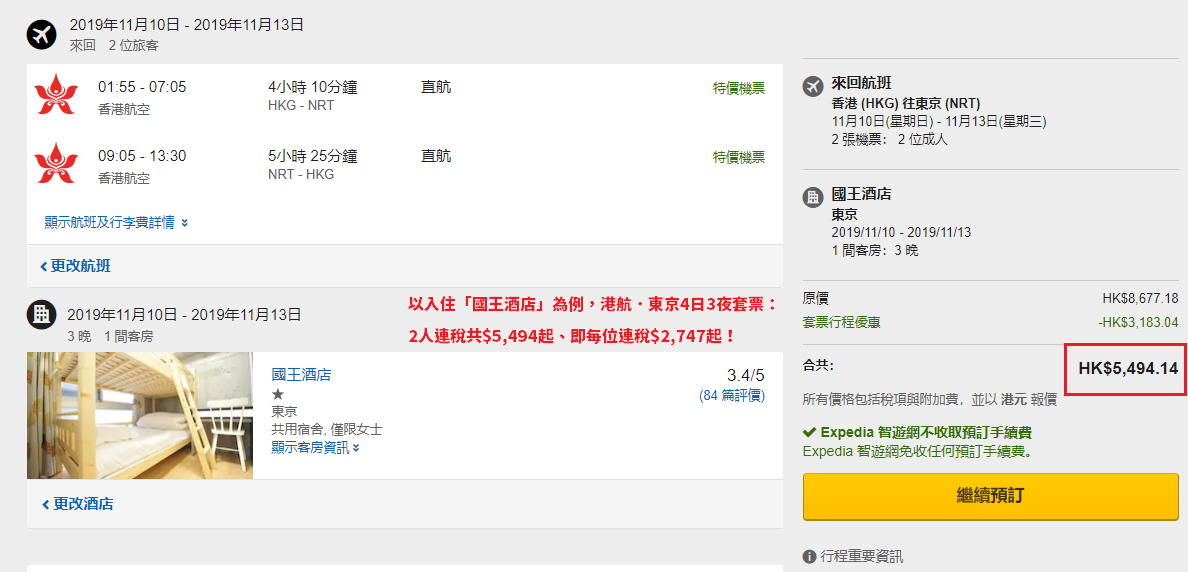This screenshot has height=572, width=1188.
Task: Click sidebar hotel icon next to 國王酒店
Action: coord(813,197)
